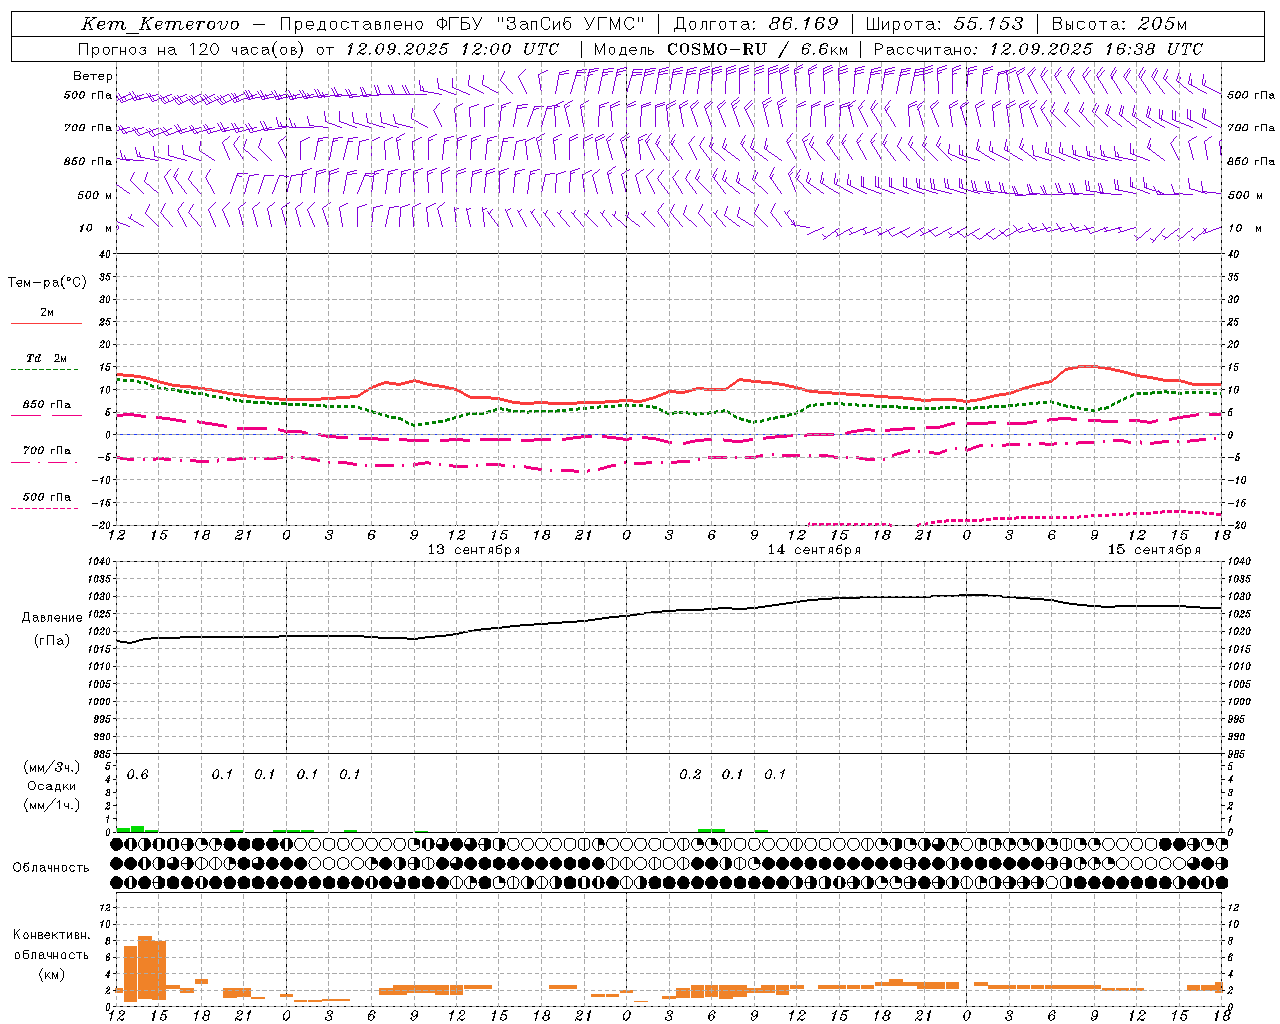
Task: Click the Осадки precipitation label
Action: pyautogui.click(x=52, y=786)
